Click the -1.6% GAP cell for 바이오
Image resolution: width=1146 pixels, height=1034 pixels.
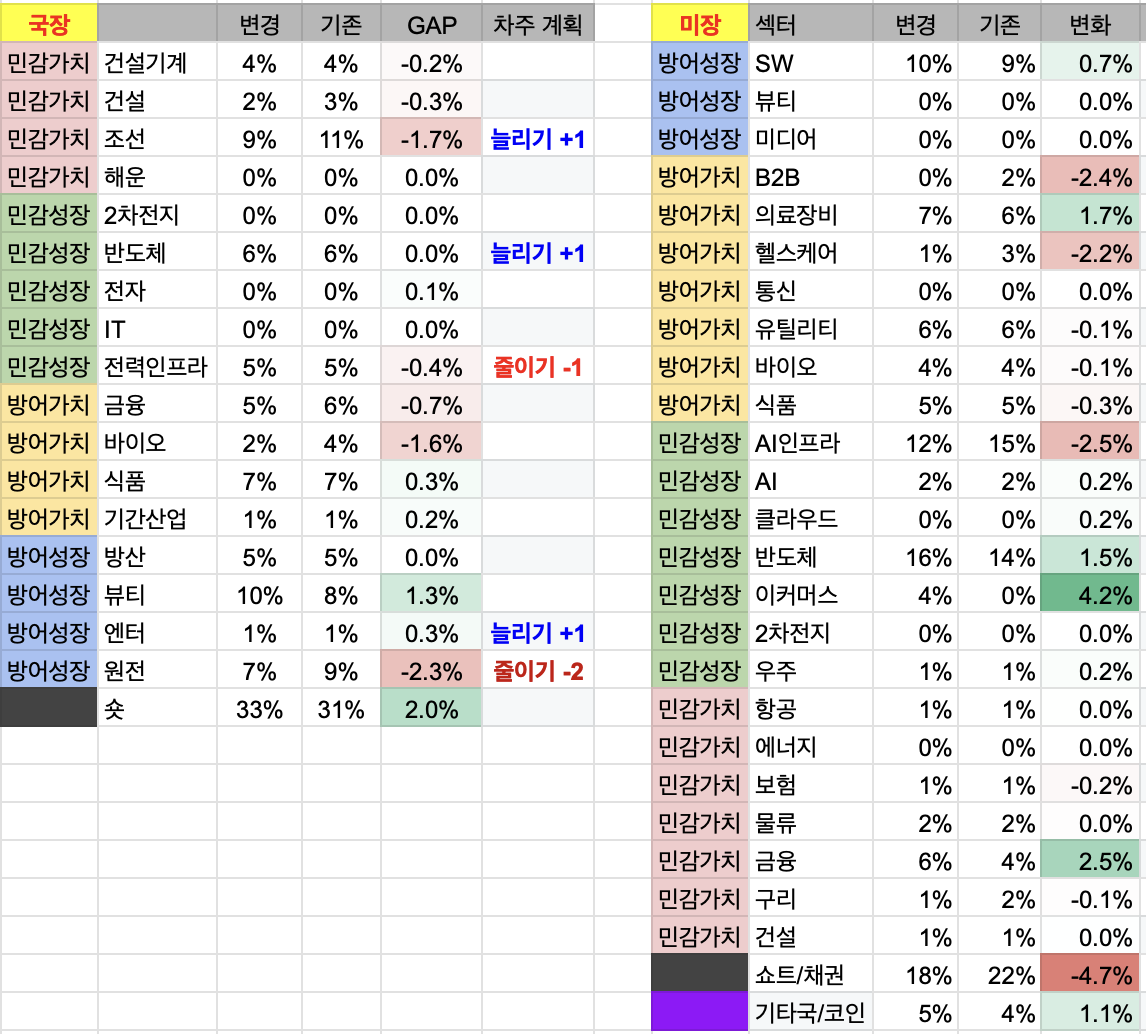[431, 442]
